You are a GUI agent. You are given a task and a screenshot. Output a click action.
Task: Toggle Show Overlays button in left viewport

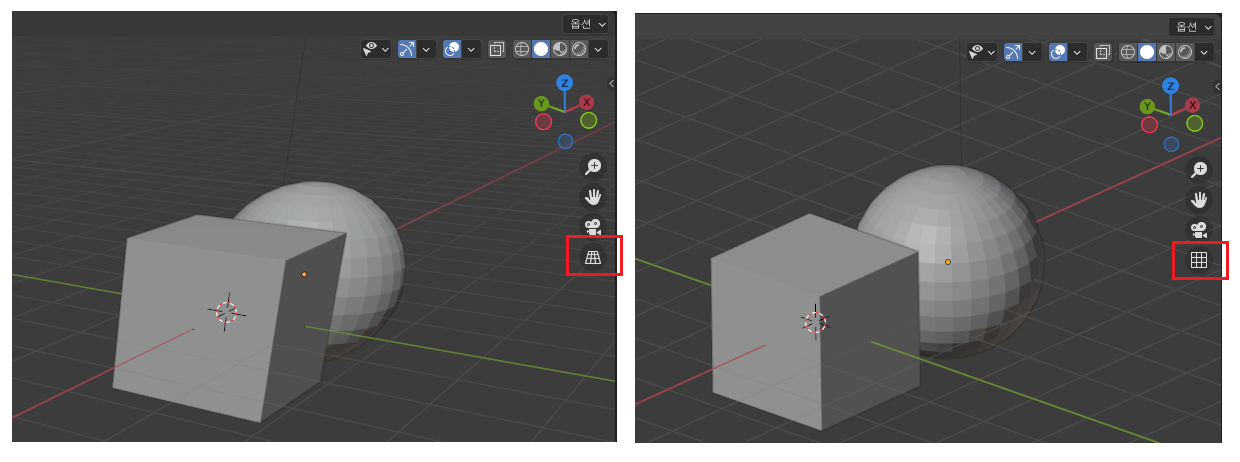coord(452,48)
